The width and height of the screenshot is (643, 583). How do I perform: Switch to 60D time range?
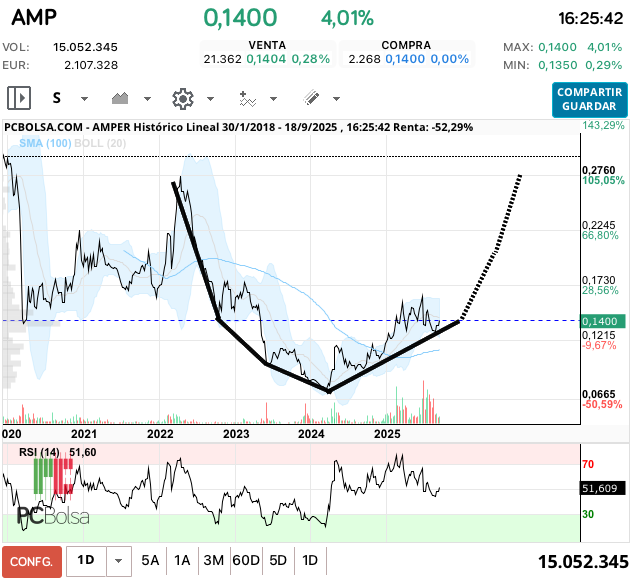tap(246, 560)
